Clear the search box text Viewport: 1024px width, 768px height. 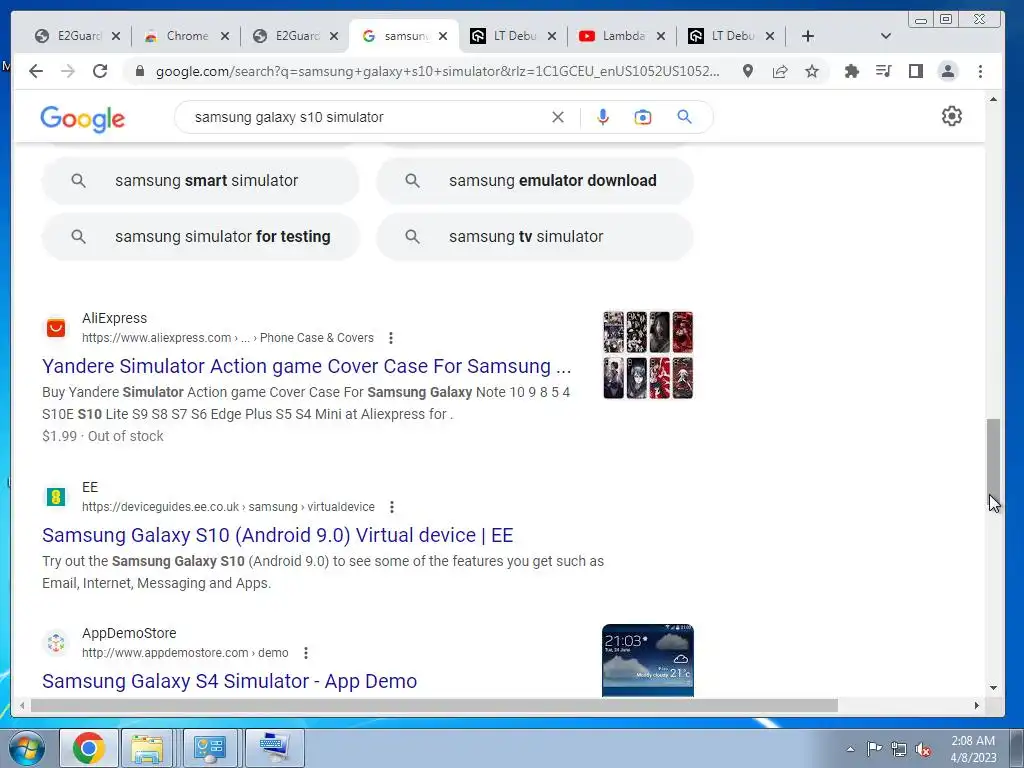tap(558, 117)
